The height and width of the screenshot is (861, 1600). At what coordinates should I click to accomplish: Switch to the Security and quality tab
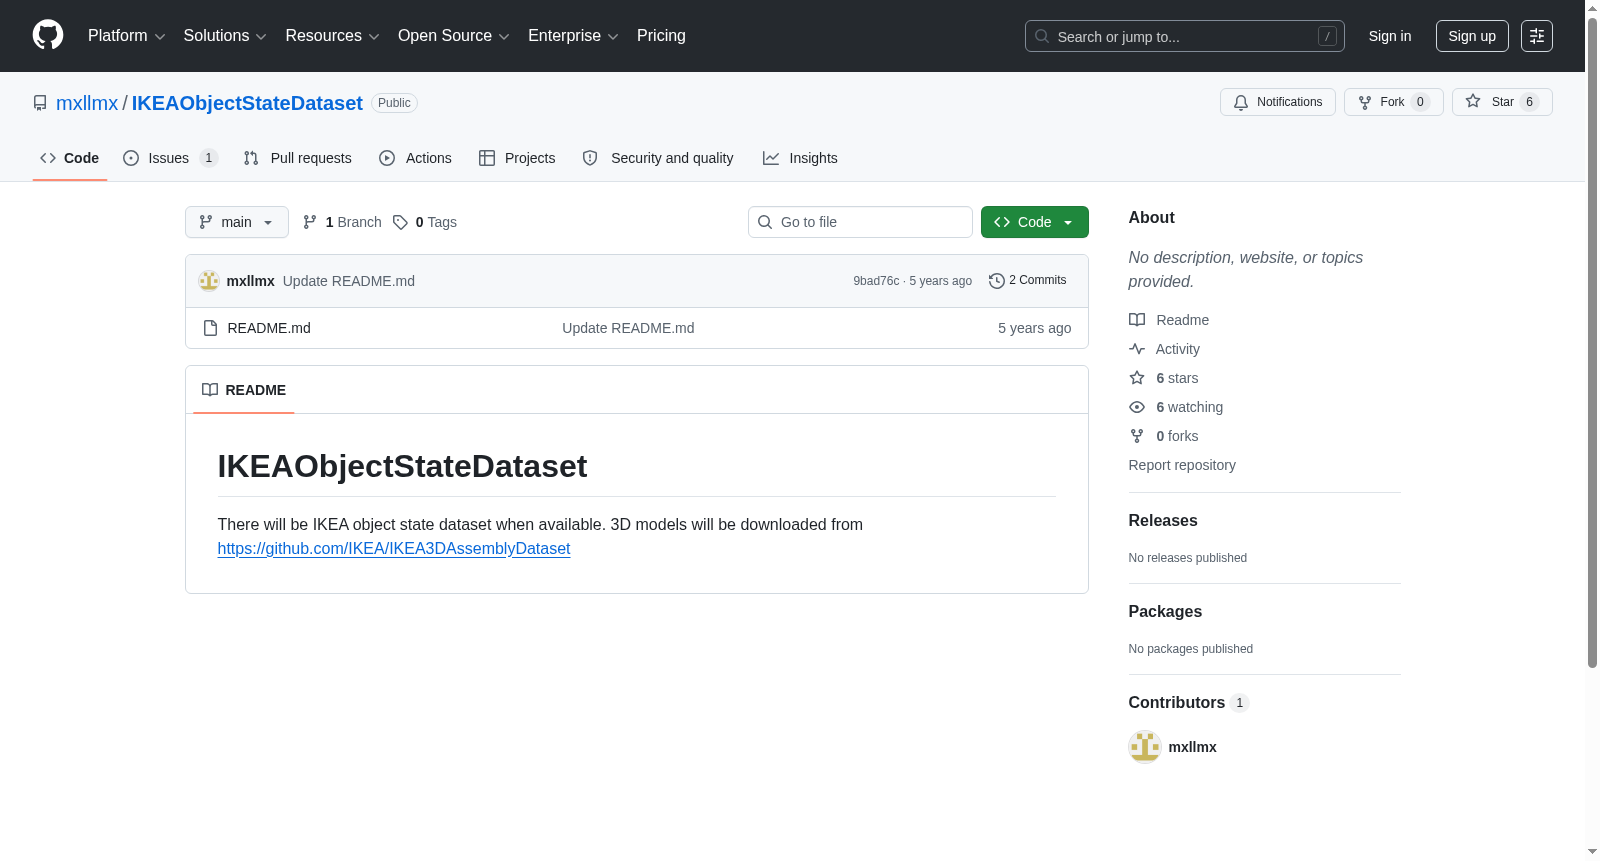point(658,158)
